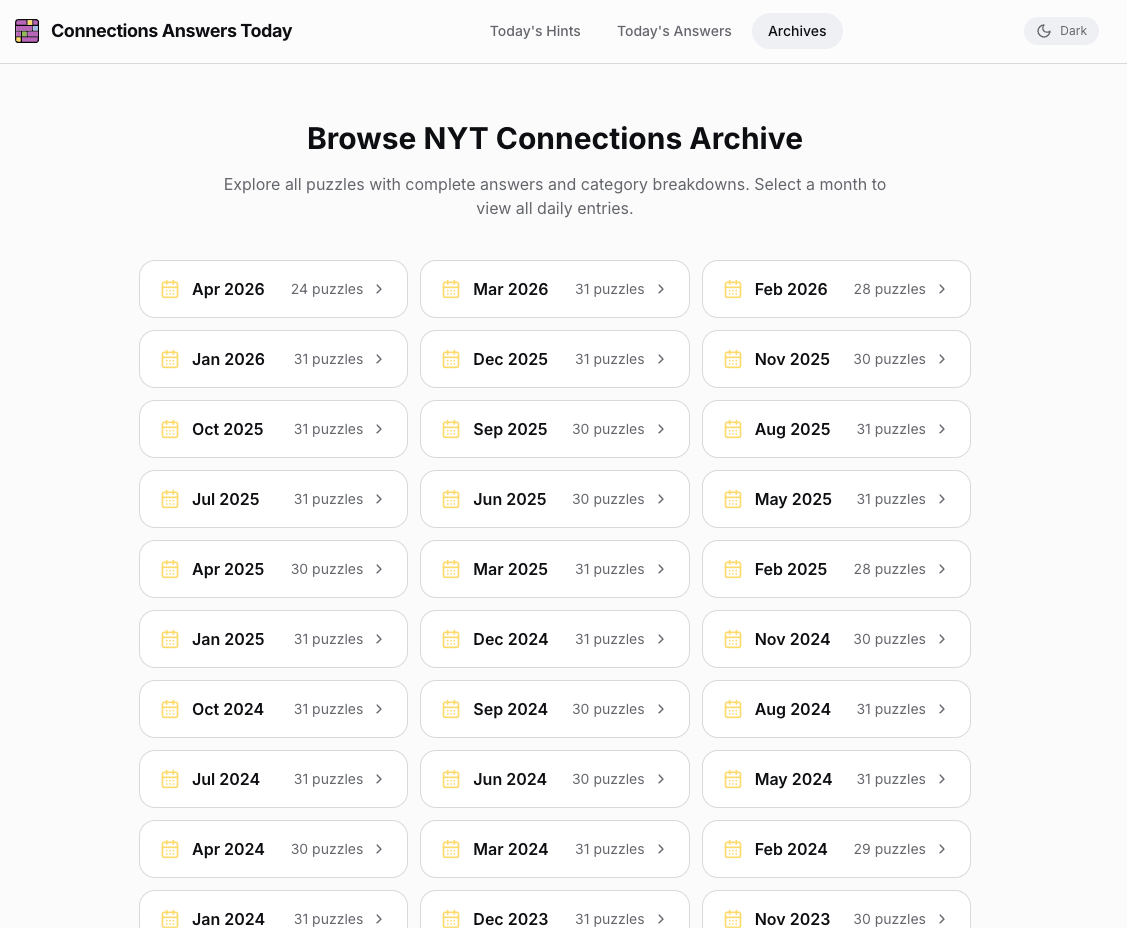The height and width of the screenshot is (928, 1127).
Task: Click the calendar icon on Apr 2026 card
Action: point(170,289)
